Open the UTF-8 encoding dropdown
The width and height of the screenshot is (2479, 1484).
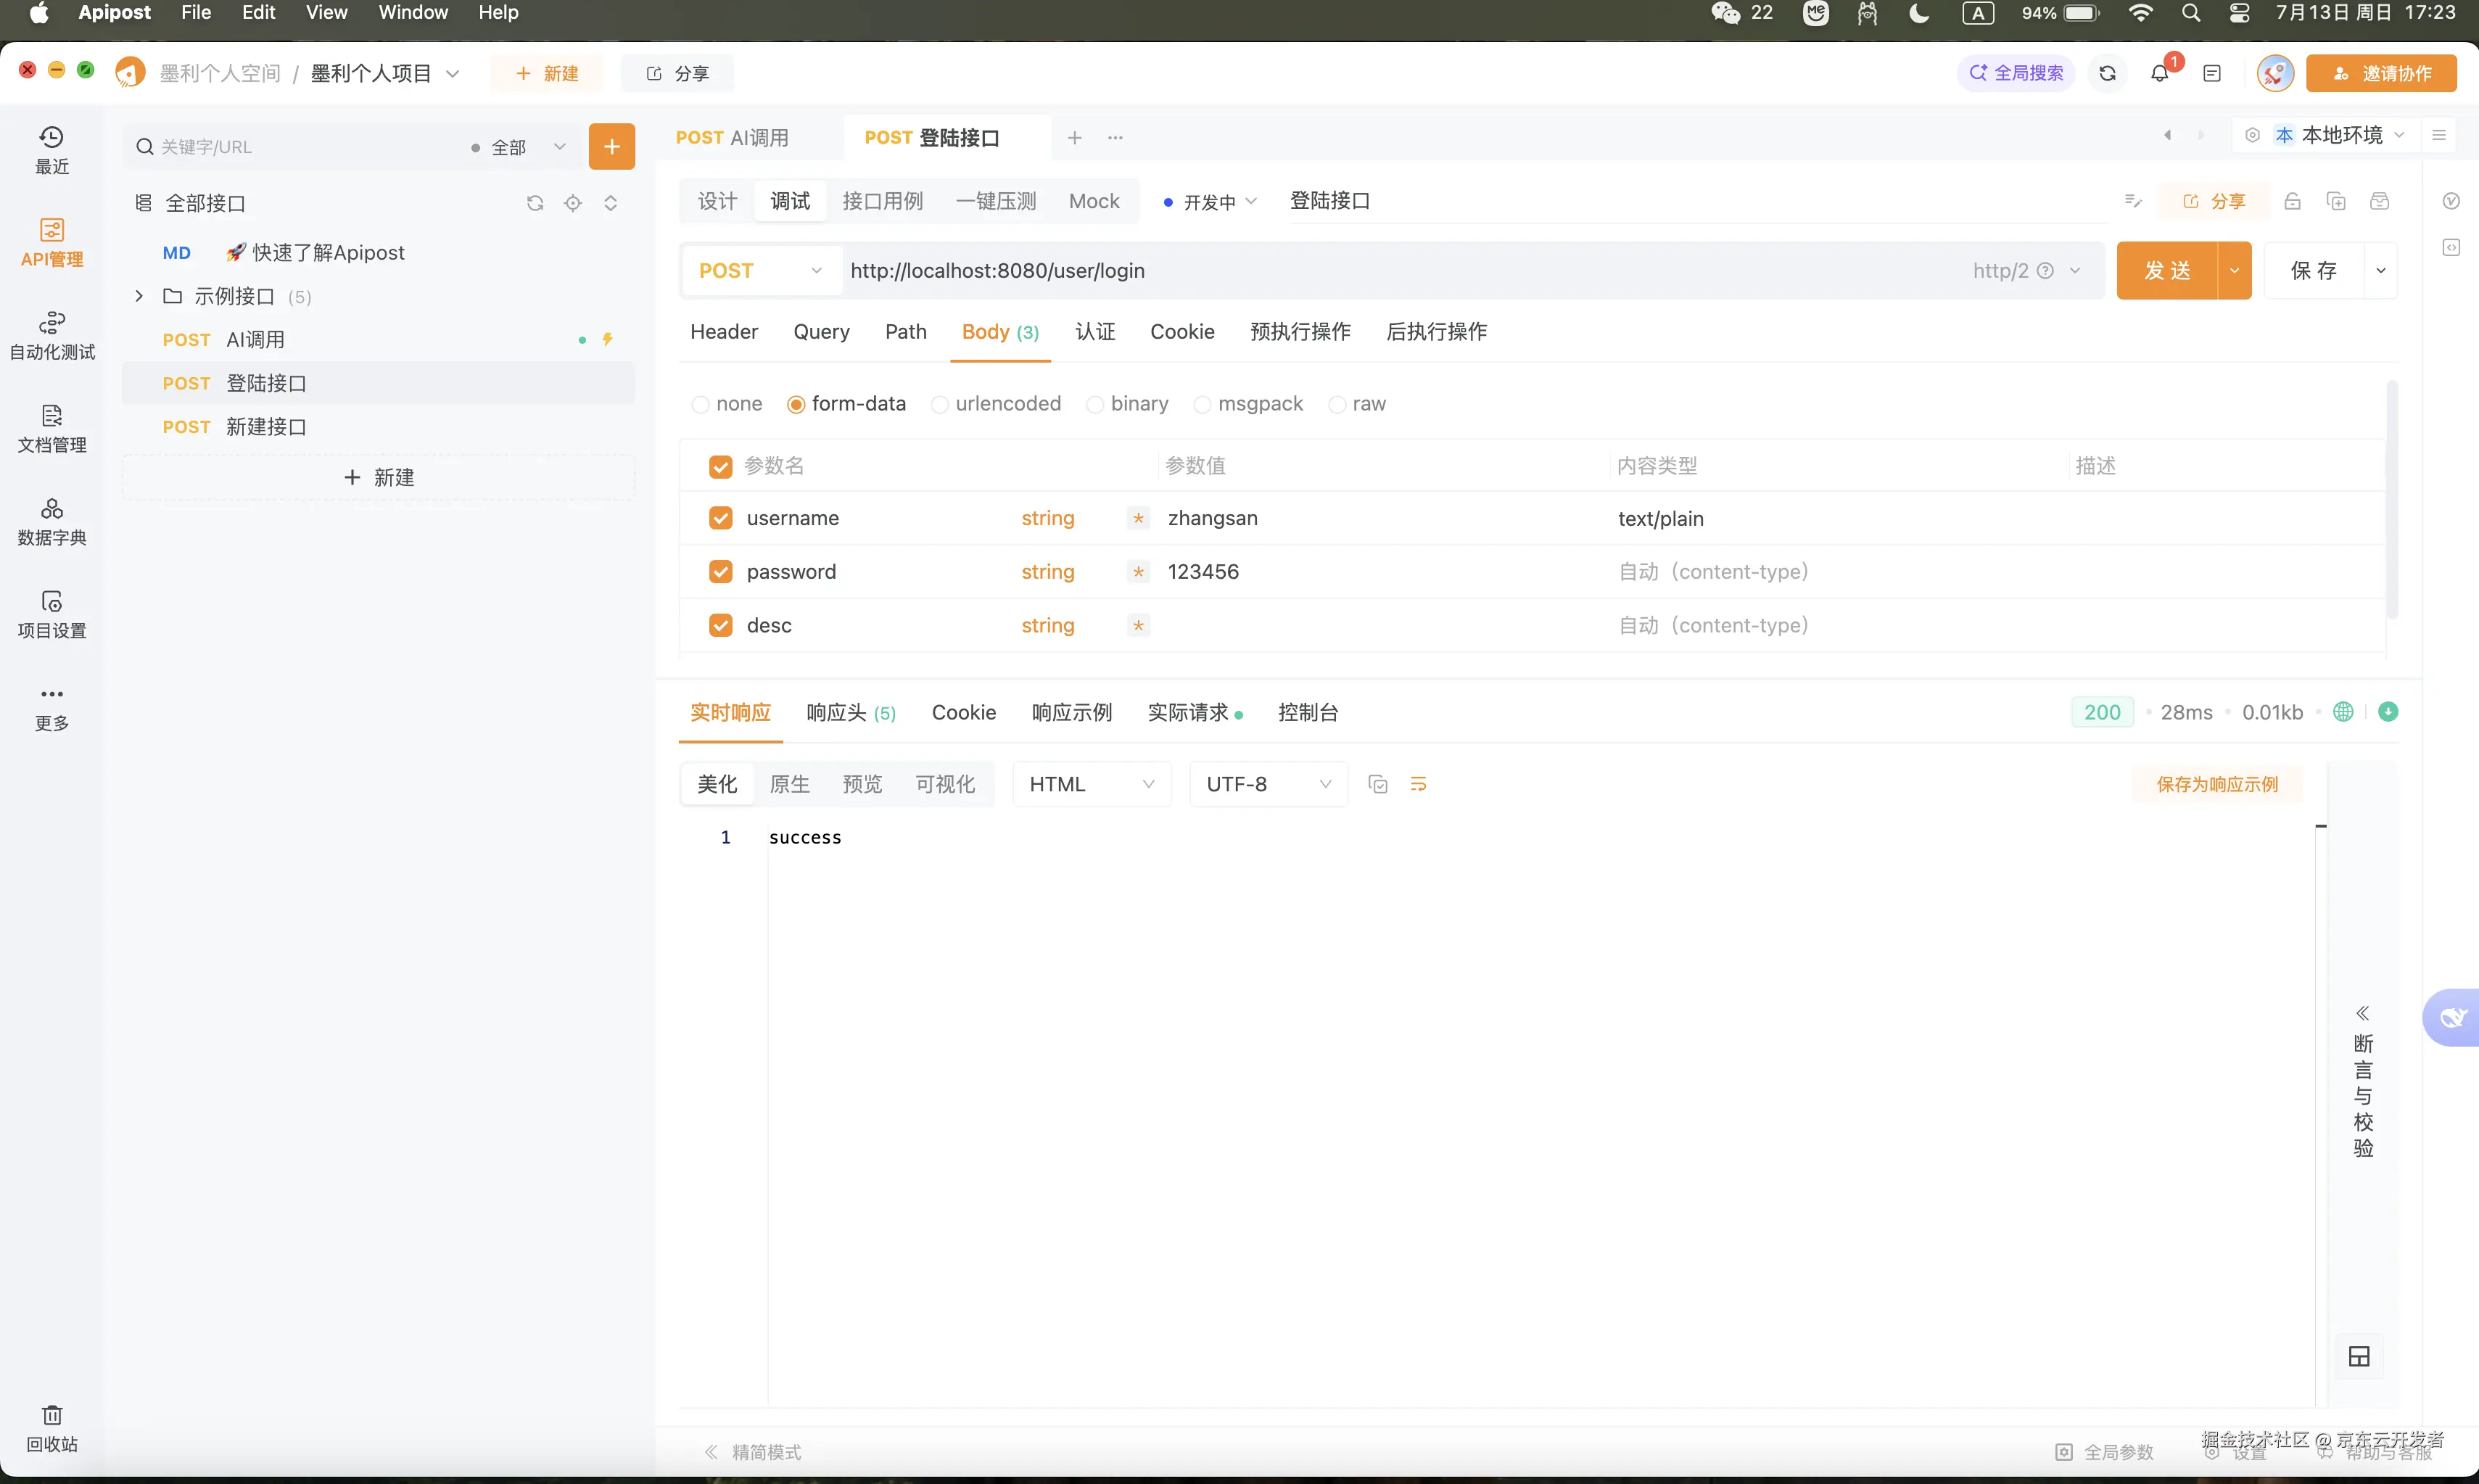(x=1267, y=784)
